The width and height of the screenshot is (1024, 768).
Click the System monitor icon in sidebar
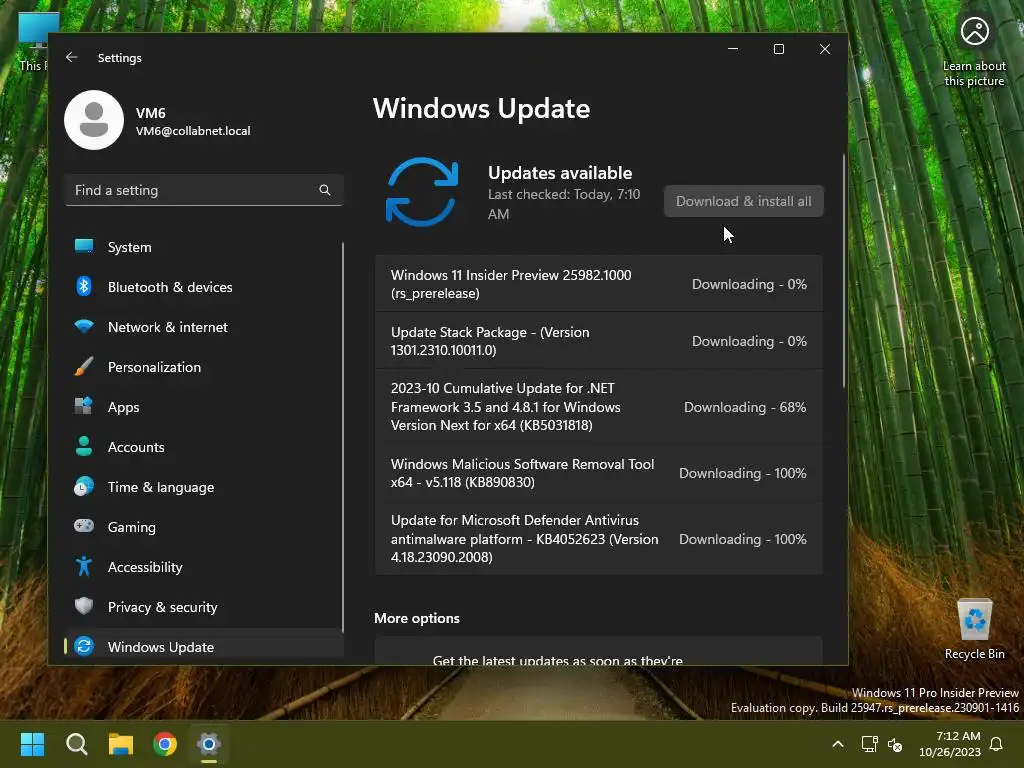coord(84,246)
